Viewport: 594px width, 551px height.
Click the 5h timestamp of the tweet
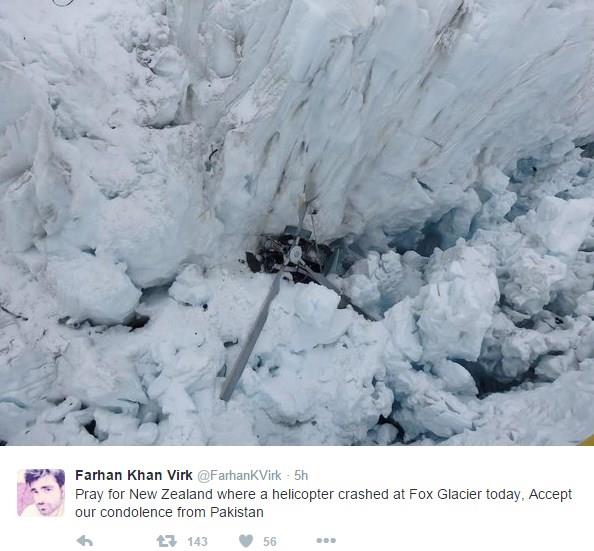[301, 475]
